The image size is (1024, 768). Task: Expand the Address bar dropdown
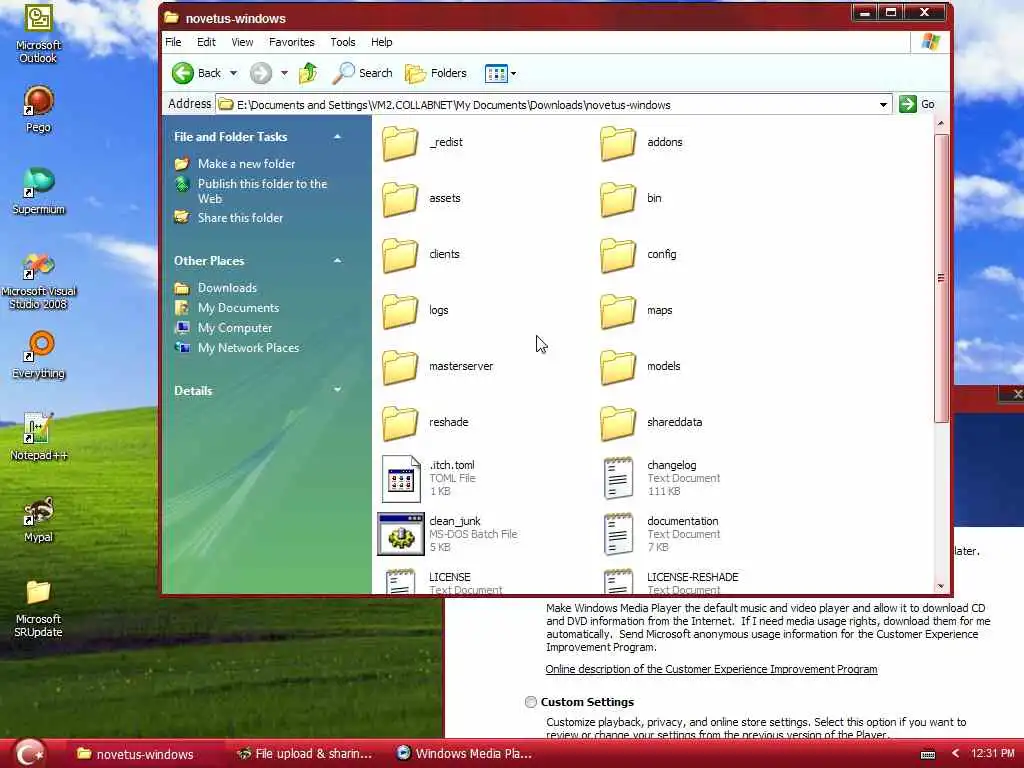(x=883, y=104)
